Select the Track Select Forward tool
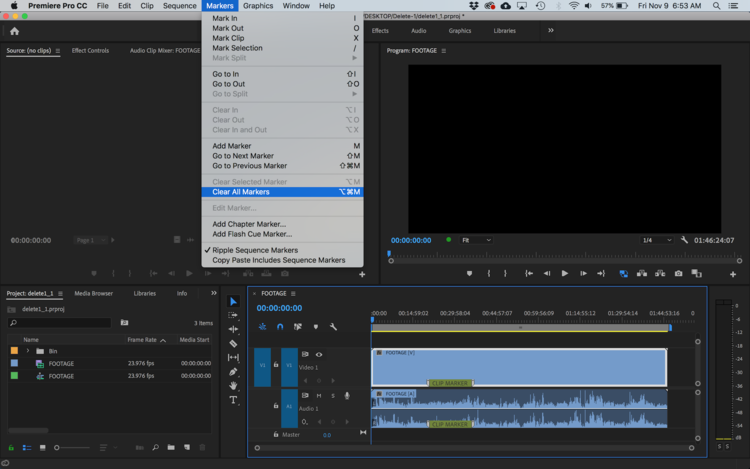 pyautogui.click(x=233, y=315)
